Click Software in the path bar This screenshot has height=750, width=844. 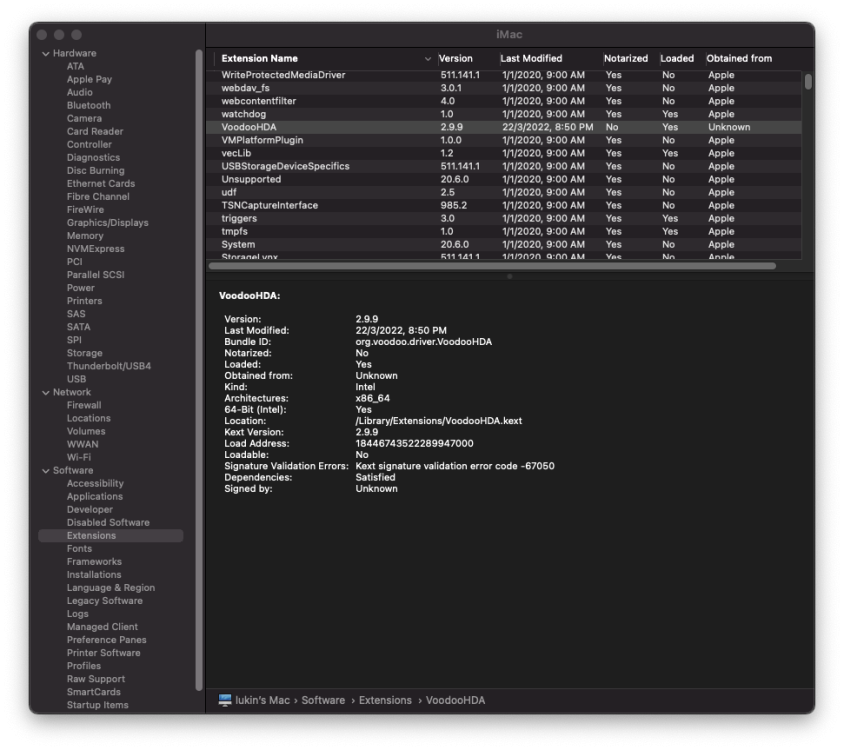(x=323, y=700)
